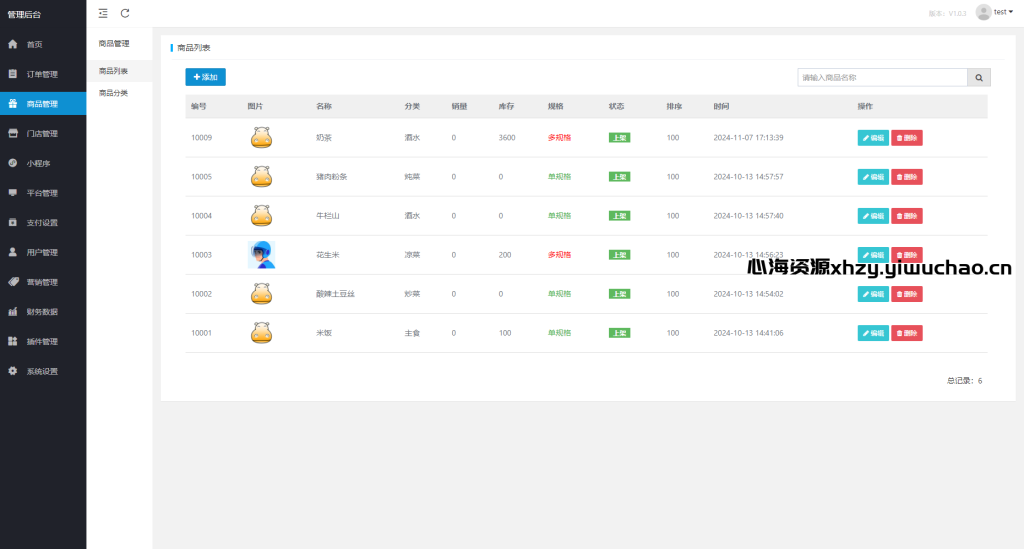
Task: Click the 添加 add product button
Action: [x=205, y=77]
